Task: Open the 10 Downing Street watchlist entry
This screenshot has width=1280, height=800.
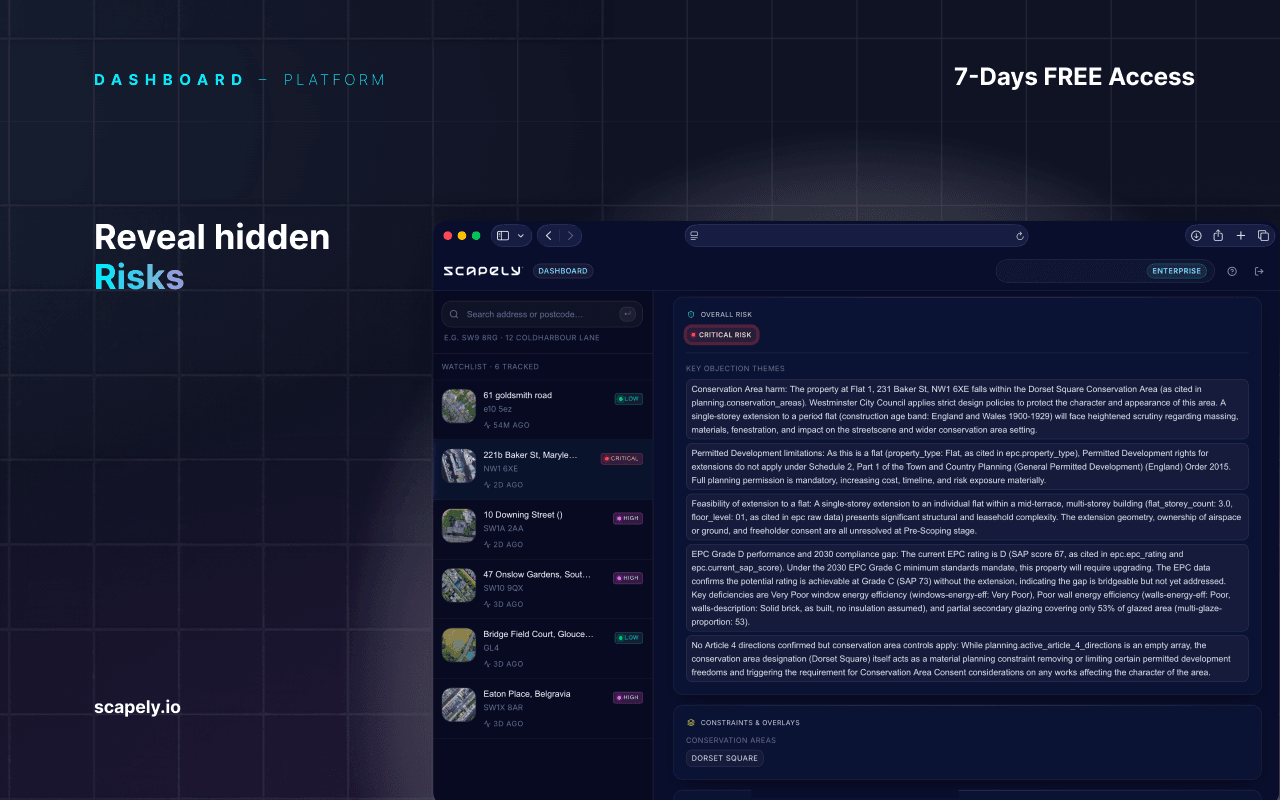Action: coord(543,530)
